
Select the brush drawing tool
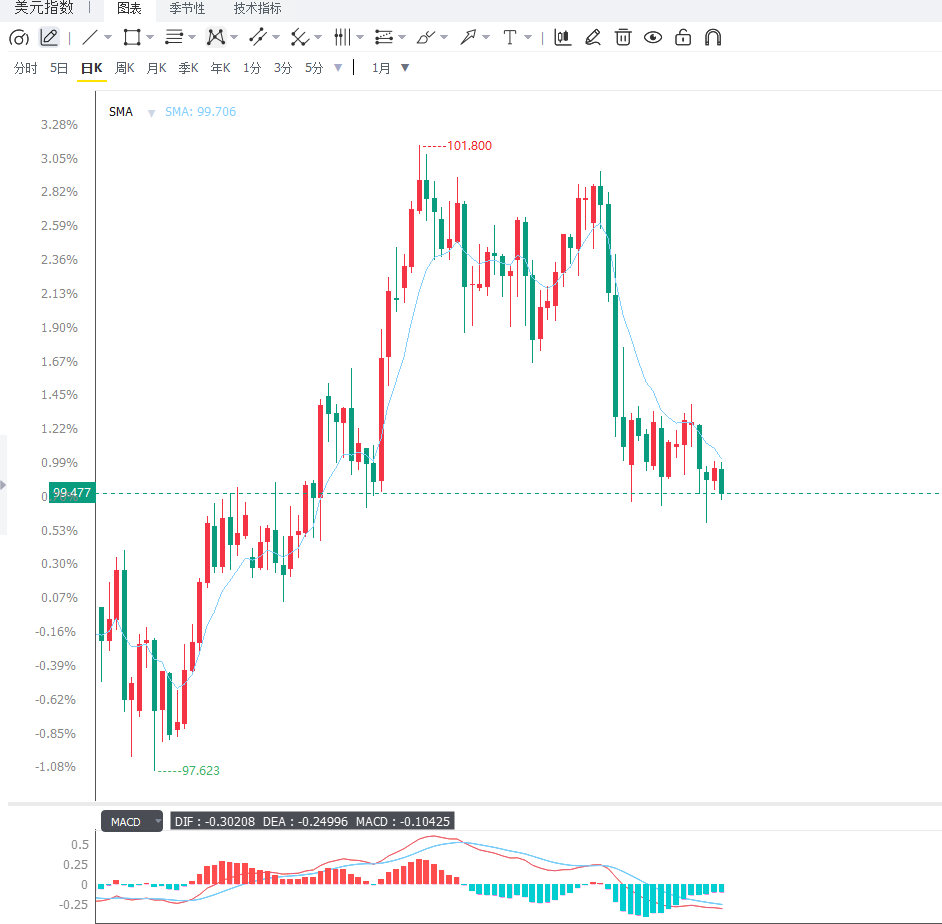click(x=425, y=38)
